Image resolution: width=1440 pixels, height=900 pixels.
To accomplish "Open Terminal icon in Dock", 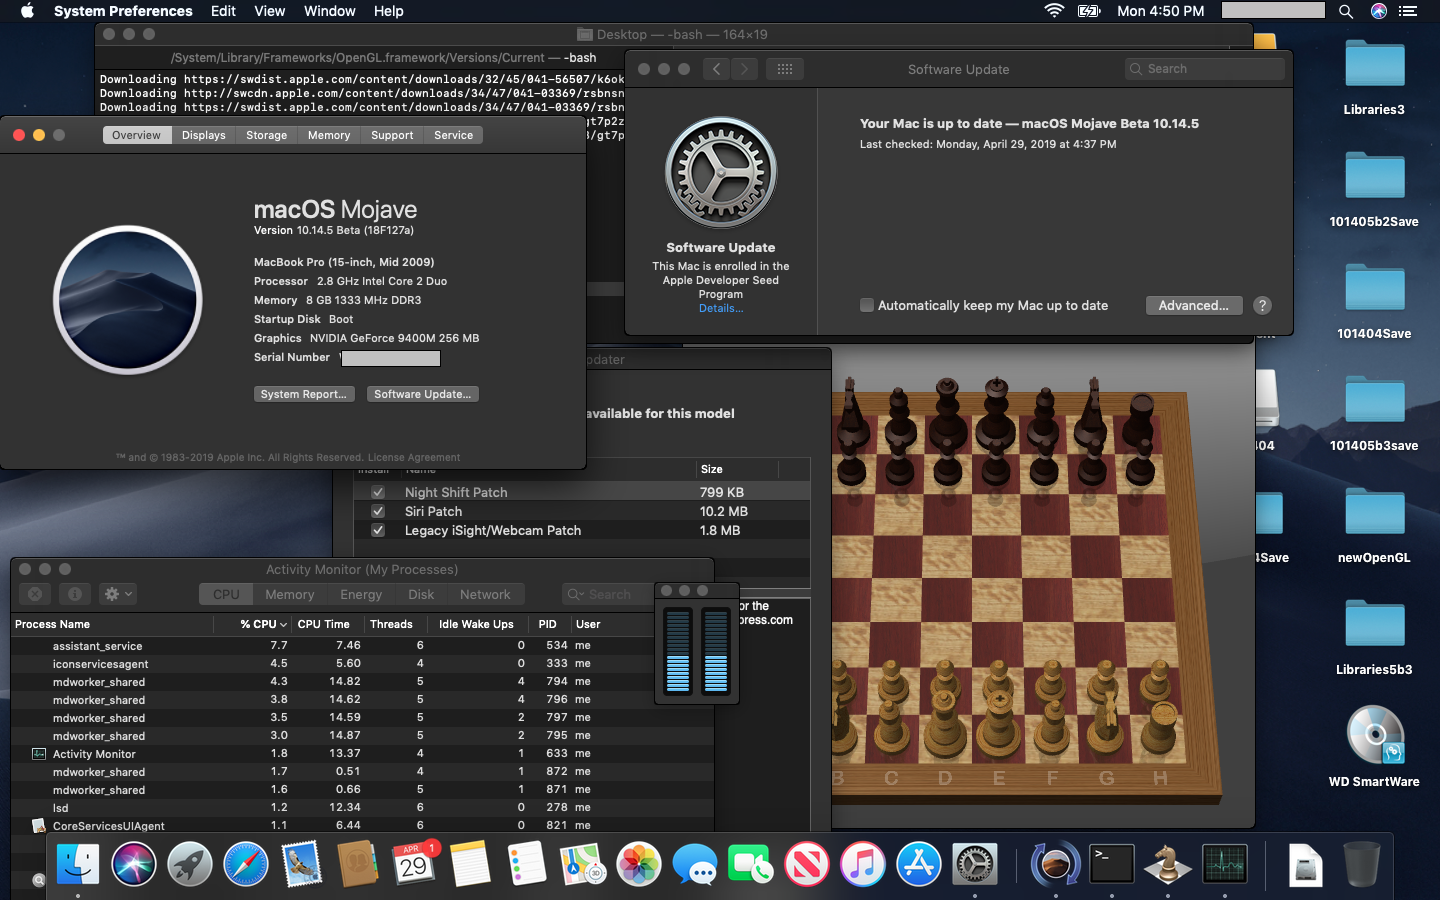I will point(1111,864).
